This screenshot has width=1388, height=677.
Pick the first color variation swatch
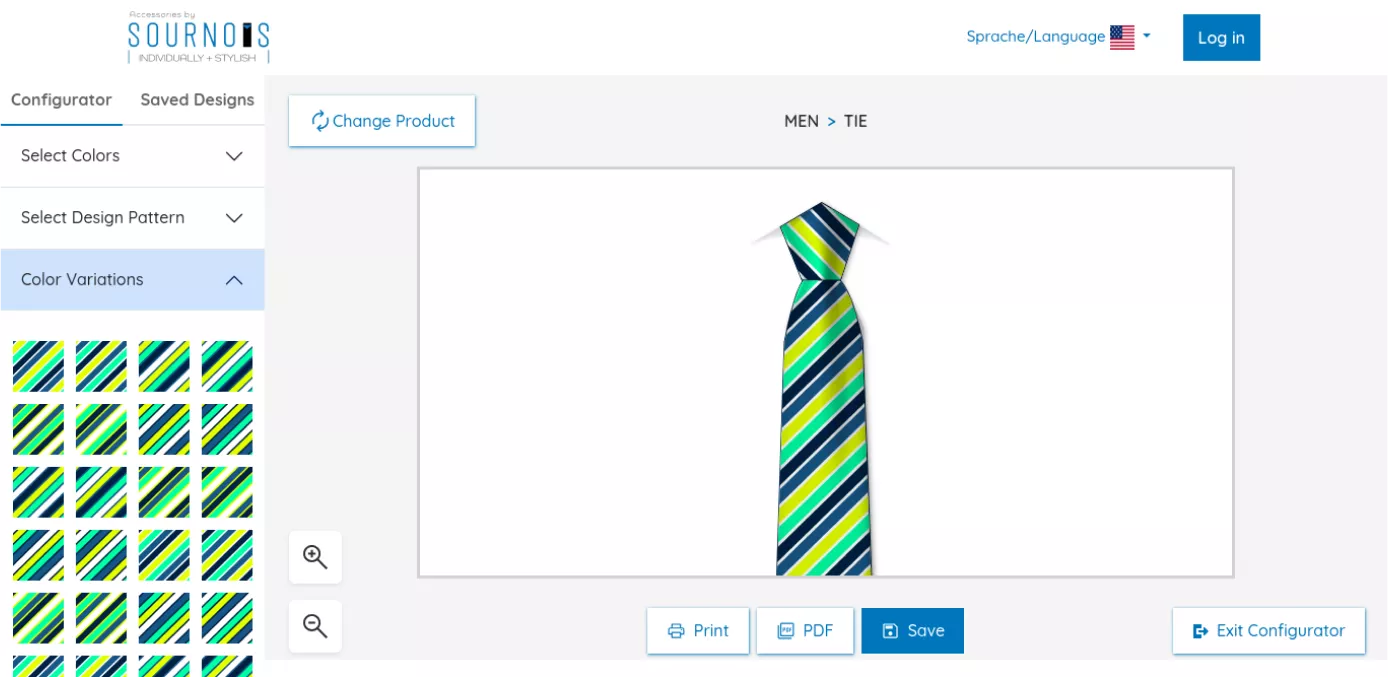38,366
